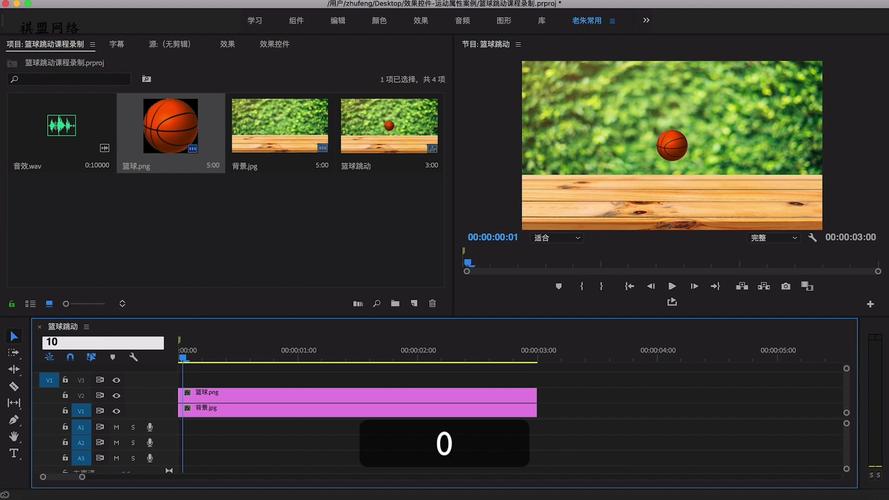Viewport: 889px width, 500px height.
Task: Select the Razor tool
Action: point(14,387)
